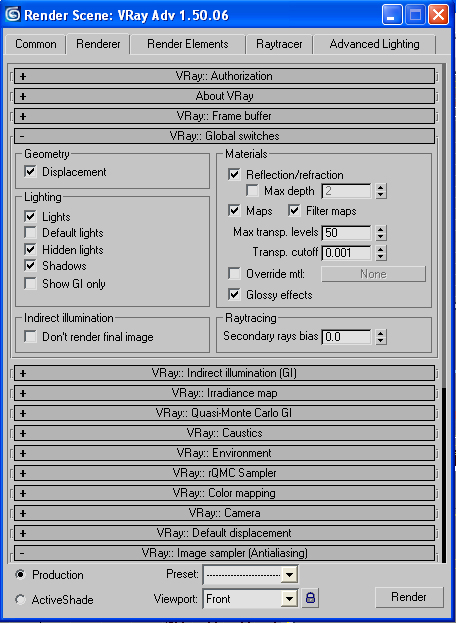This screenshot has height=623, width=456.
Task: Turn off Glossy effects
Action: [234, 295]
